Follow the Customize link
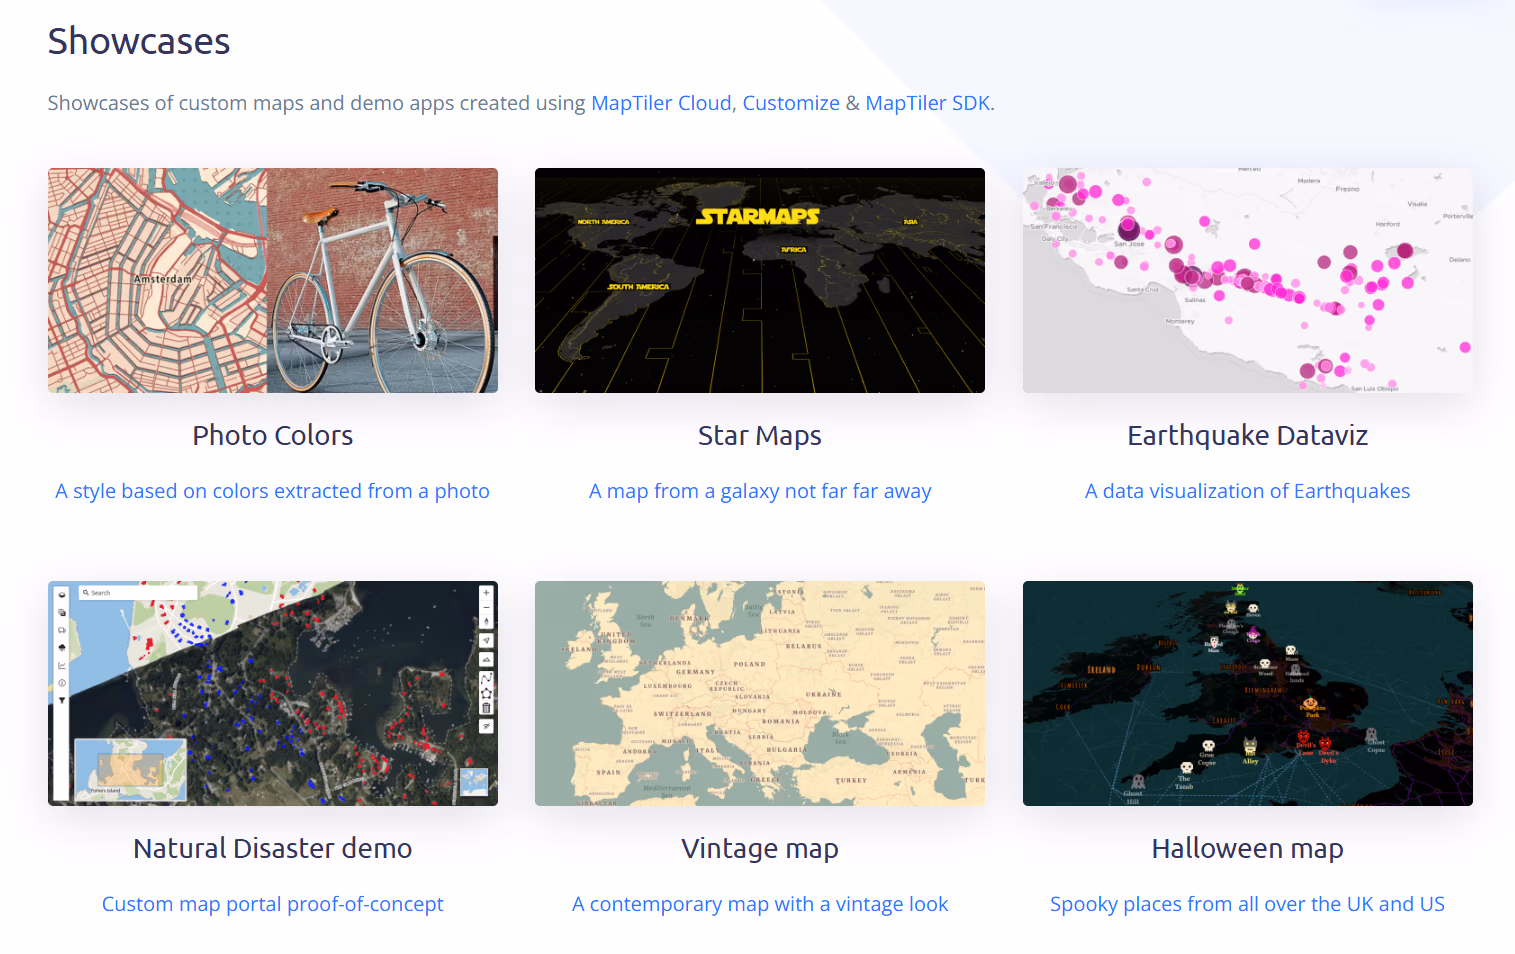This screenshot has width=1515, height=954. 791,103
